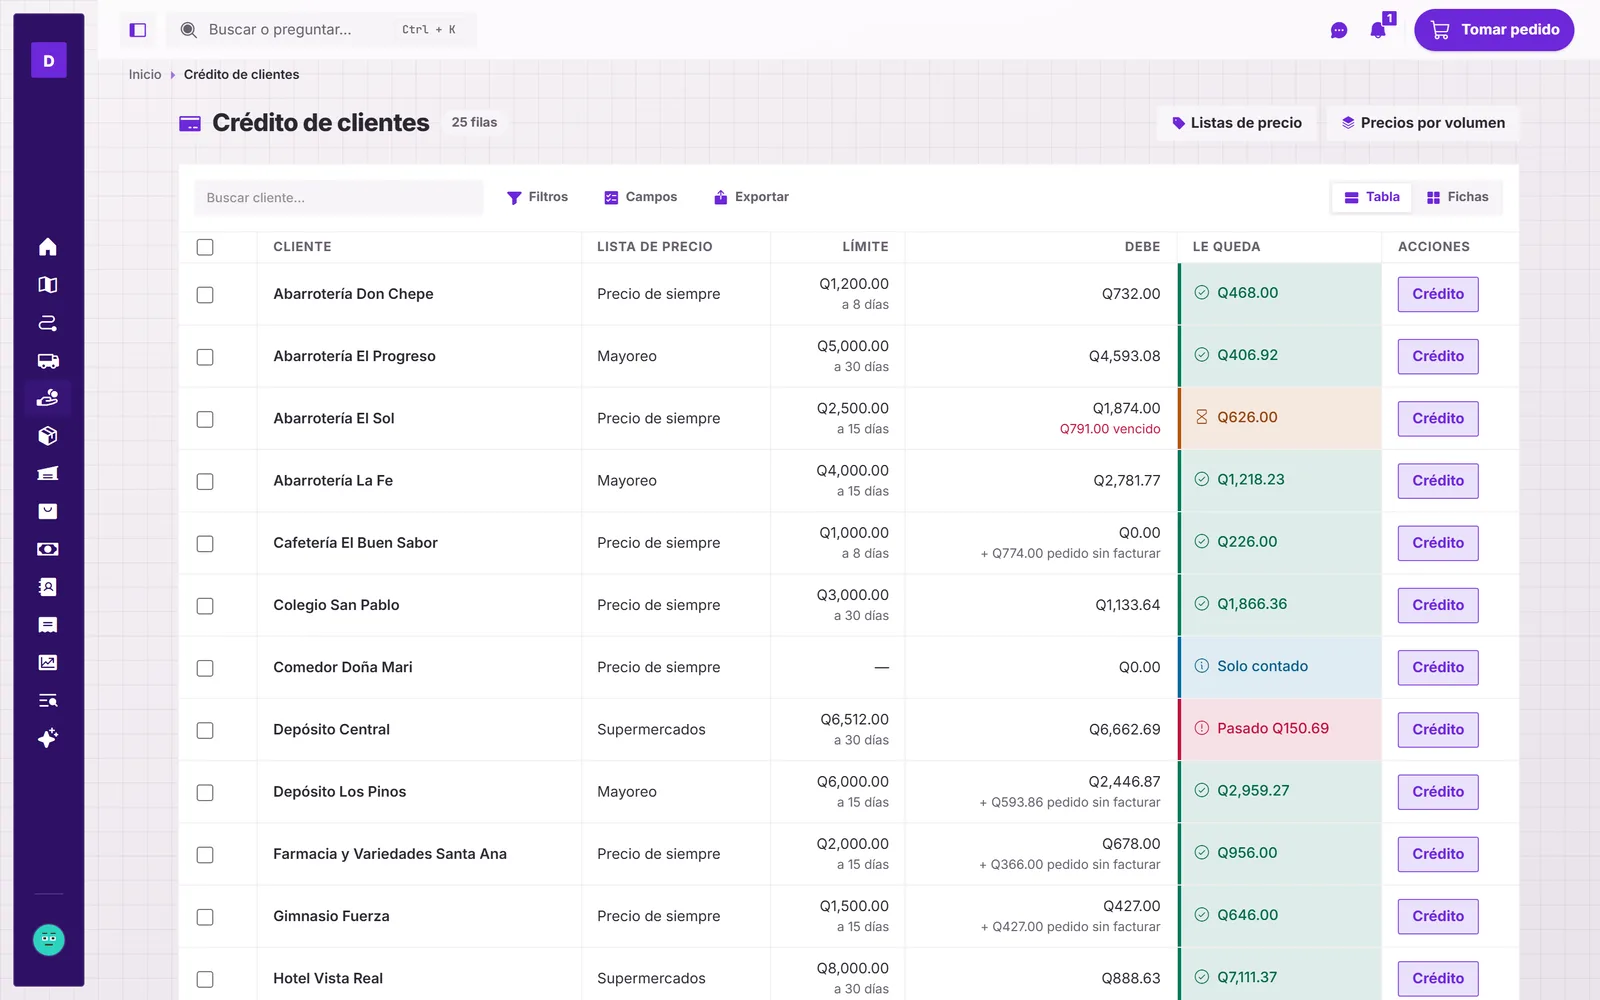
Task: Open the shopping bag icon in sidebar
Action: pos(48,511)
